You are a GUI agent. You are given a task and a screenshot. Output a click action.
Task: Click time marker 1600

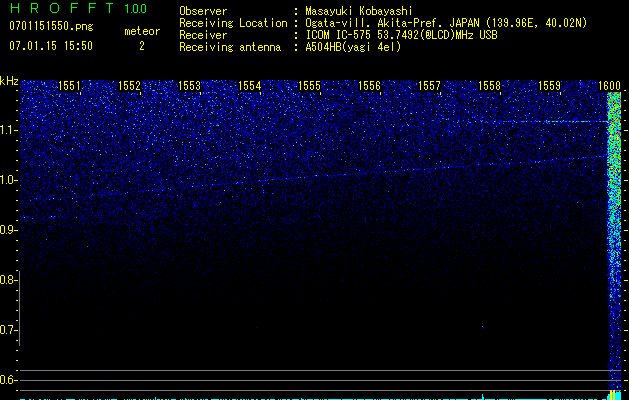click(609, 85)
